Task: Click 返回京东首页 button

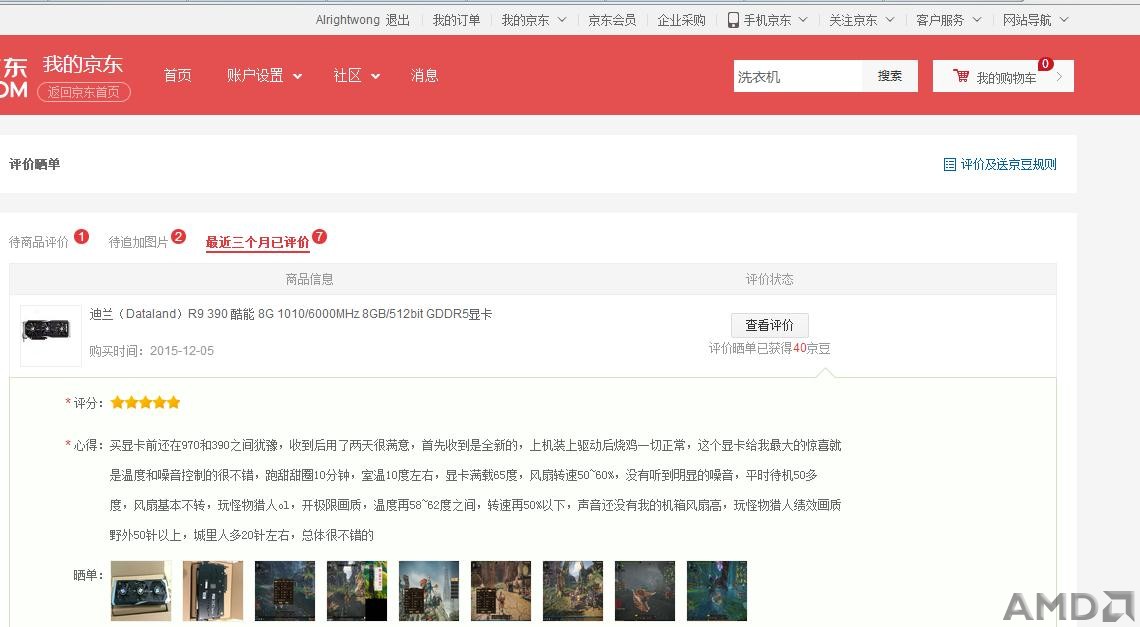Action: tap(84, 92)
